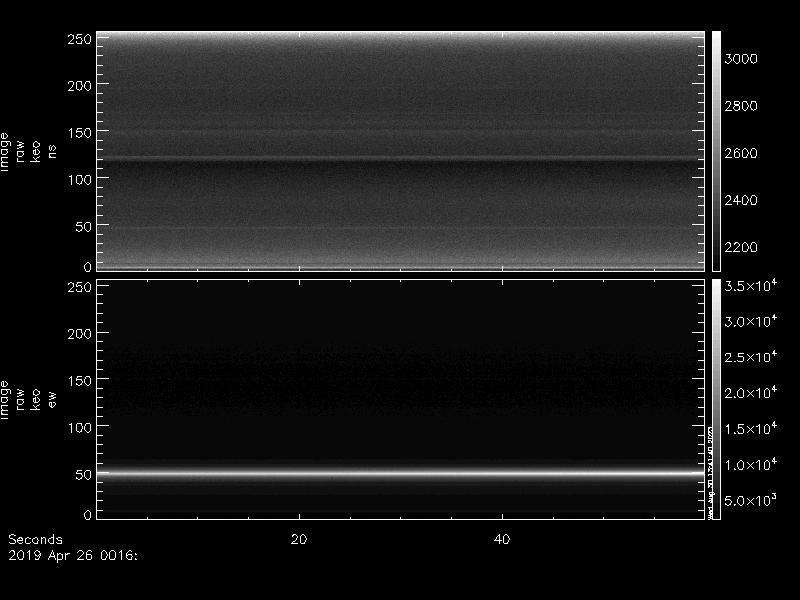This screenshot has height=600, width=800.
Task: Select the 1.0×10⁴ colorbar label
Action: click(x=751, y=464)
